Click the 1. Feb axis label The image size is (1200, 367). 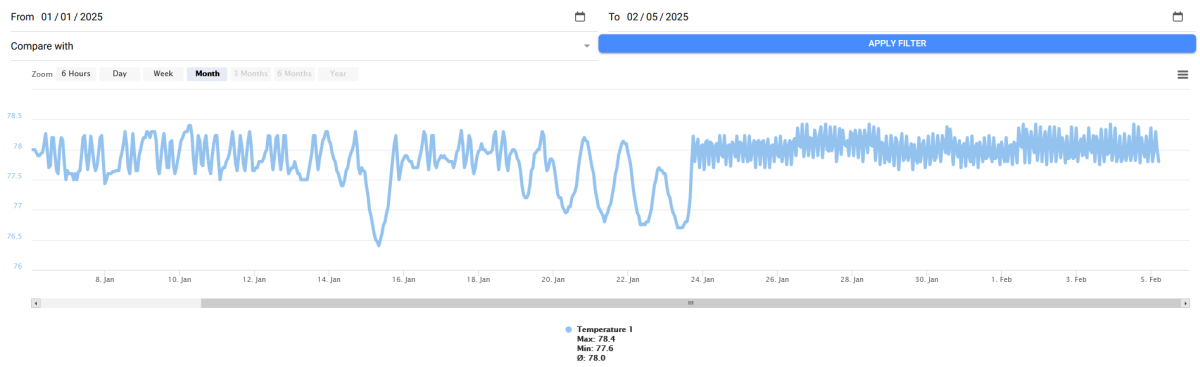[1003, 280]
